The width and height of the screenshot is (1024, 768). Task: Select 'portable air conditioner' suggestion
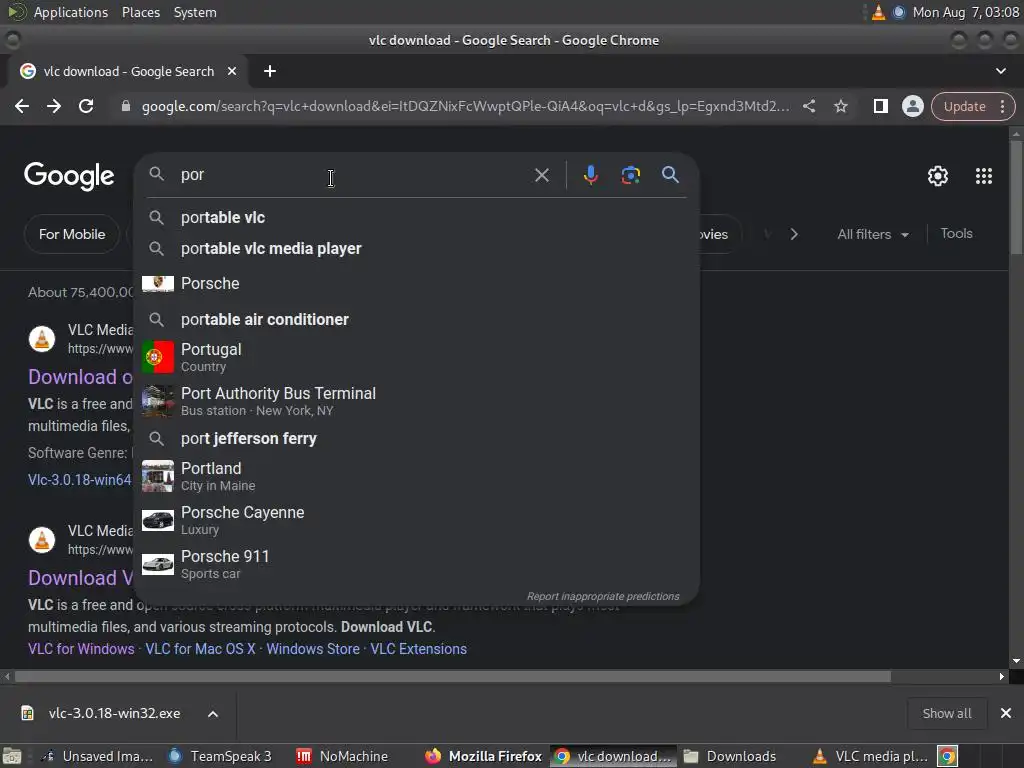[416, 319]
